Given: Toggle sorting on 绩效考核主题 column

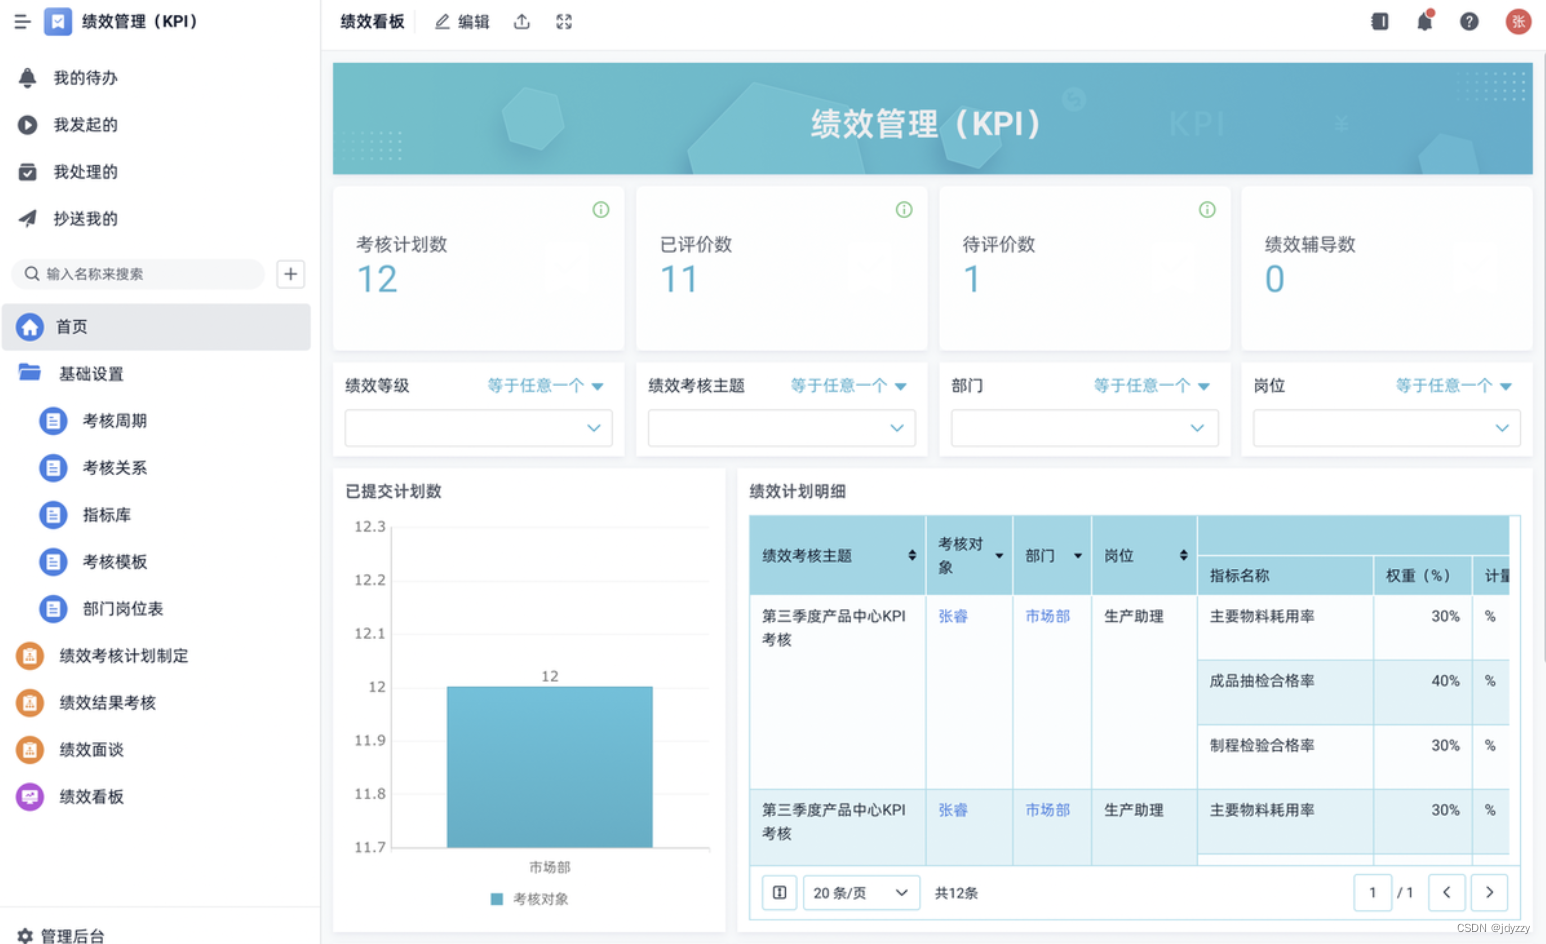Looking at the screenshot, I should [x=912, y=554].
